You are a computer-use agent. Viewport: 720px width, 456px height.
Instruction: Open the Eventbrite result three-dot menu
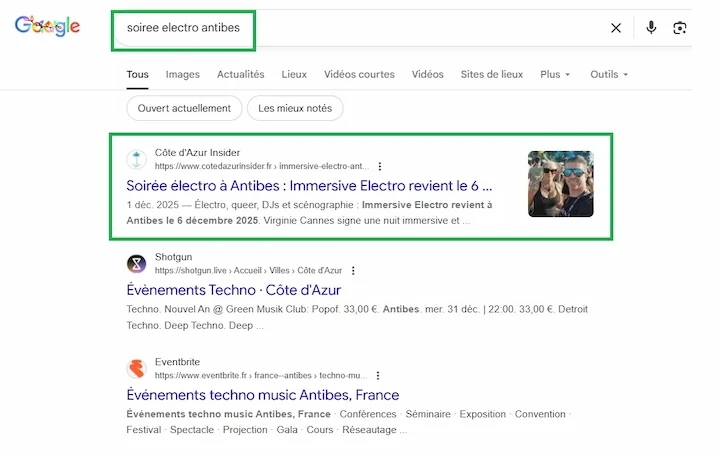378,375
